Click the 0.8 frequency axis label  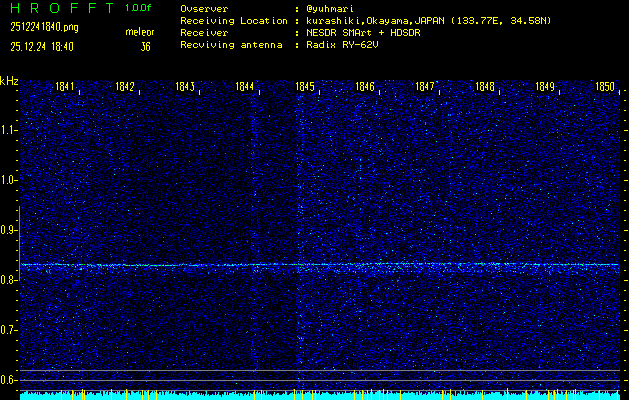tap(8, 280)
